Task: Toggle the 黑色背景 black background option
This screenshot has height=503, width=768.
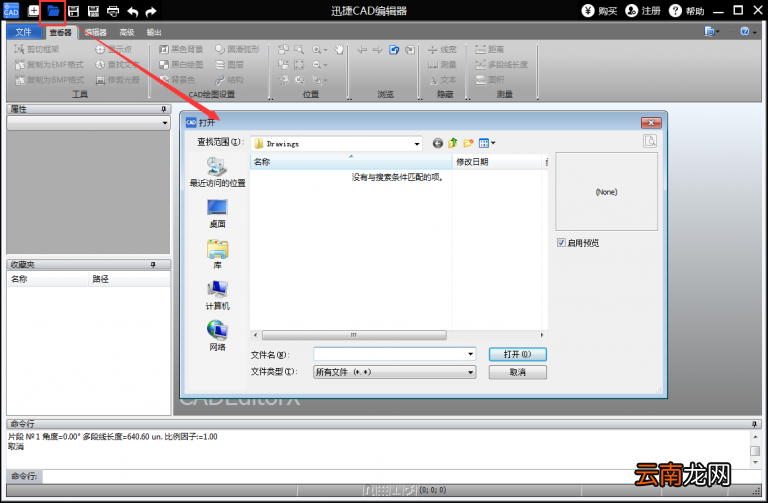Action: 181,49
